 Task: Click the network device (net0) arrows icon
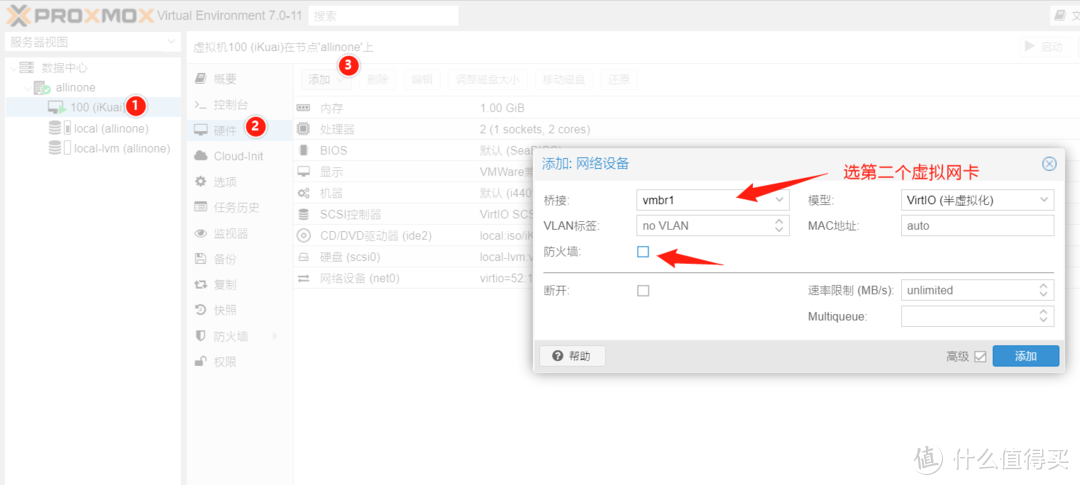(303, 278)
